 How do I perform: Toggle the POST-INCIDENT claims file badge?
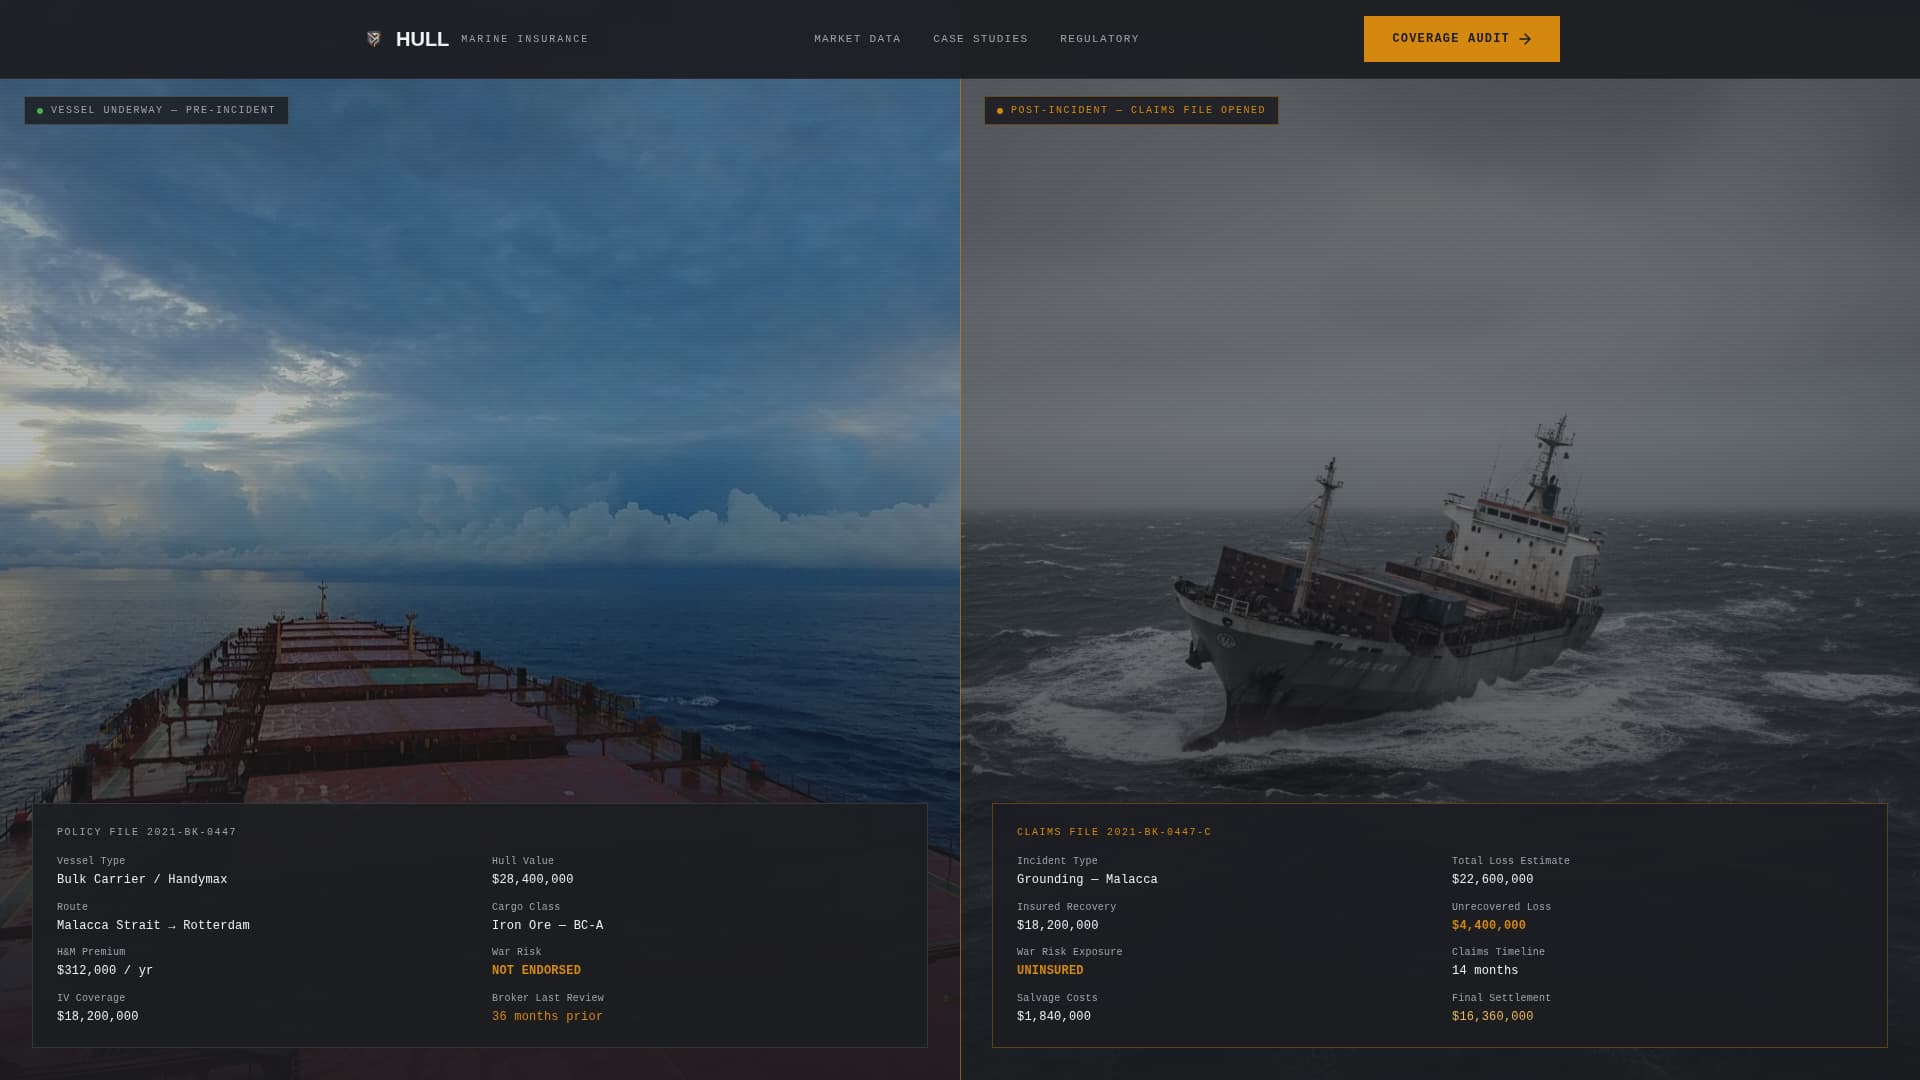click(x=1131, y=110)
